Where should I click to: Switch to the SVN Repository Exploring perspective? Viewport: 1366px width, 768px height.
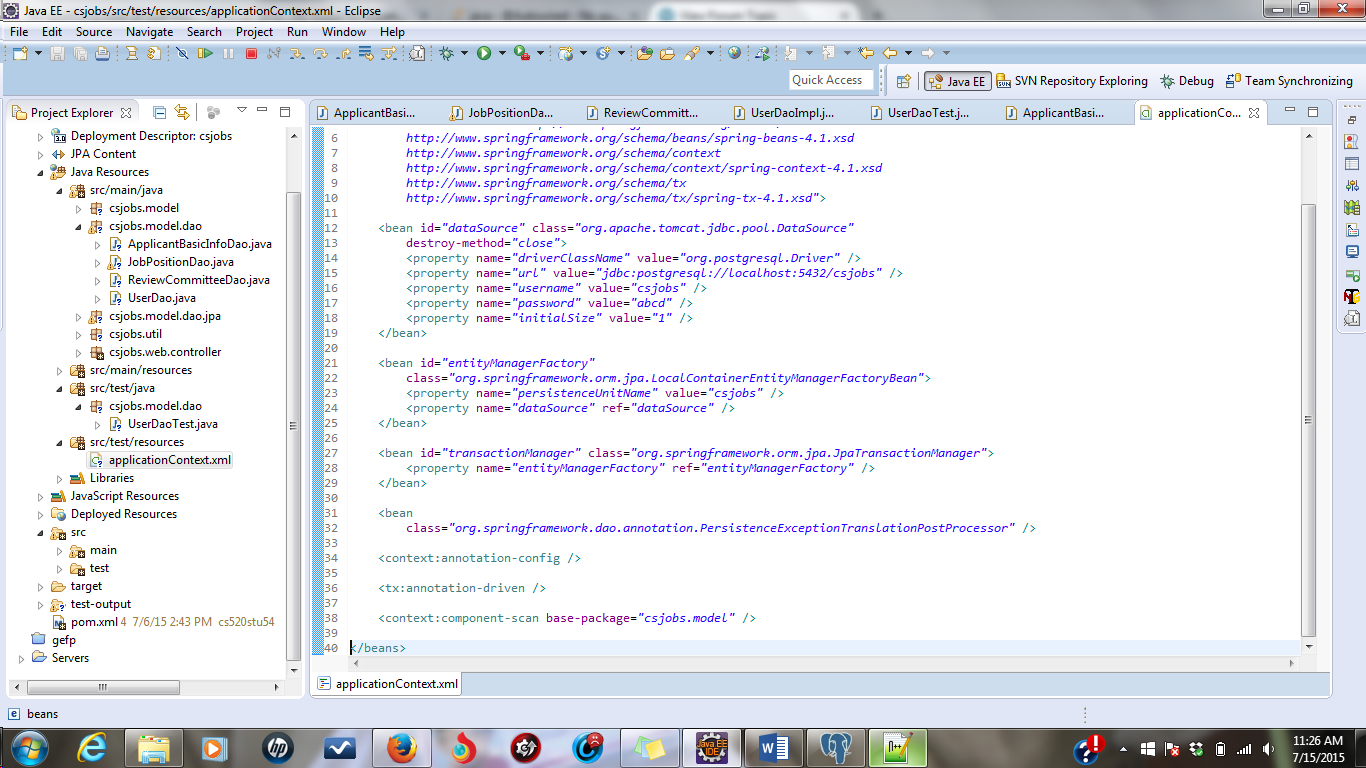point(1072,81)
